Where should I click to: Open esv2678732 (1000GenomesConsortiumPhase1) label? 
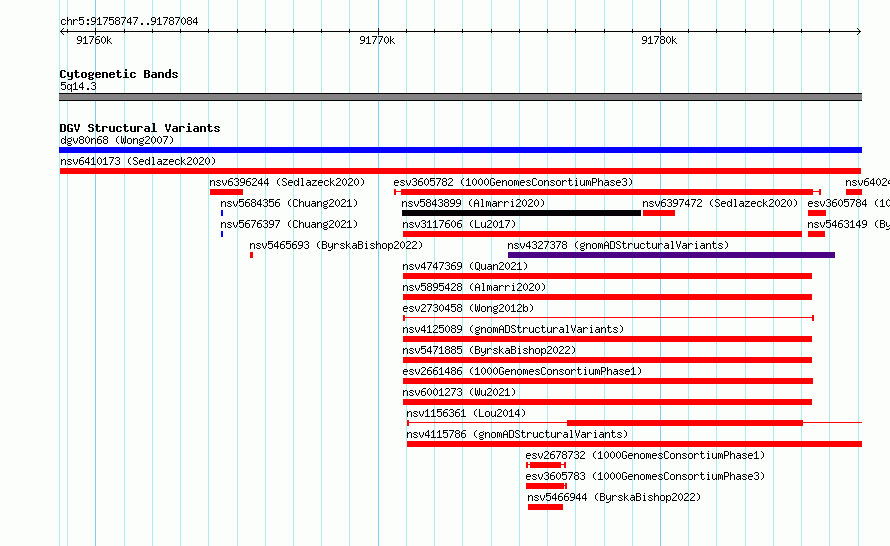tap(645, 455)
